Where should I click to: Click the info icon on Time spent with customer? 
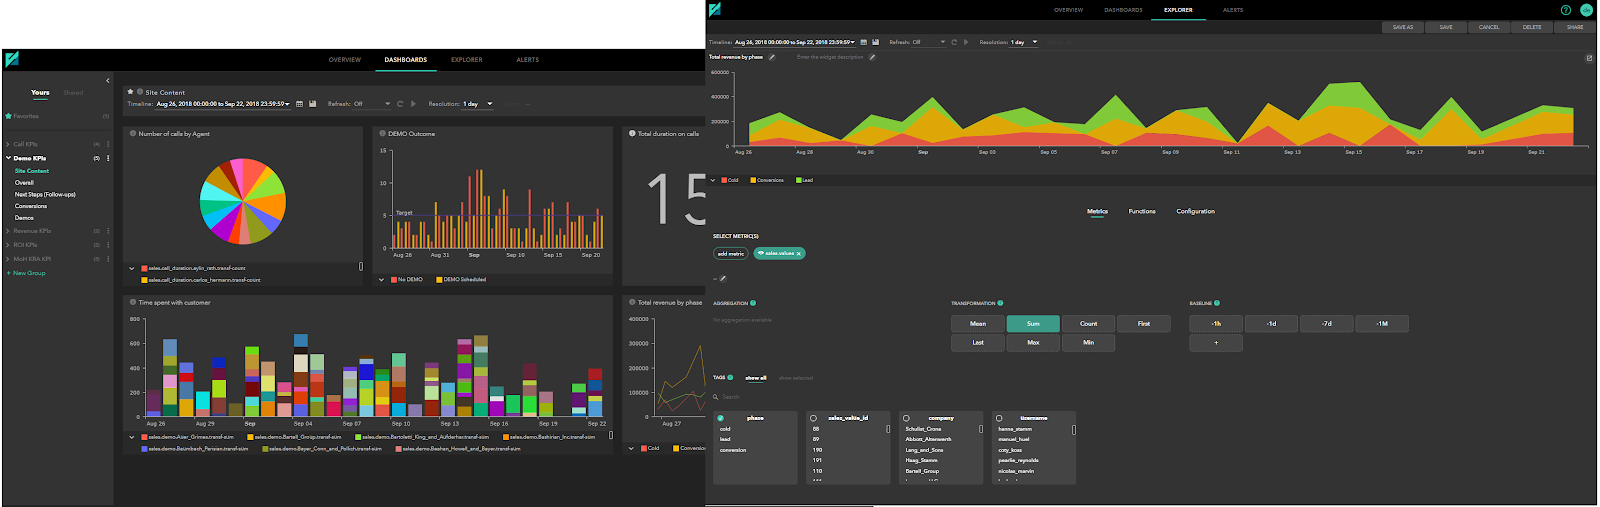133,302
